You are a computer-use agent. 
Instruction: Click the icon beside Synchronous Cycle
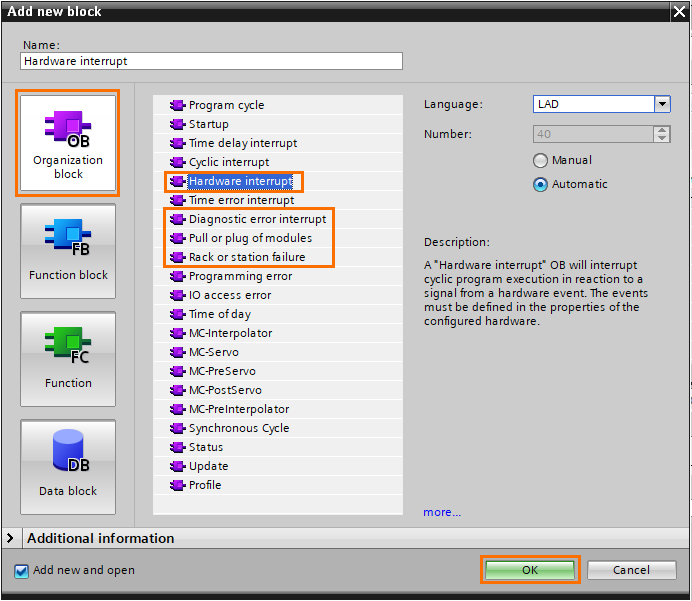click(x=177, y=428)
